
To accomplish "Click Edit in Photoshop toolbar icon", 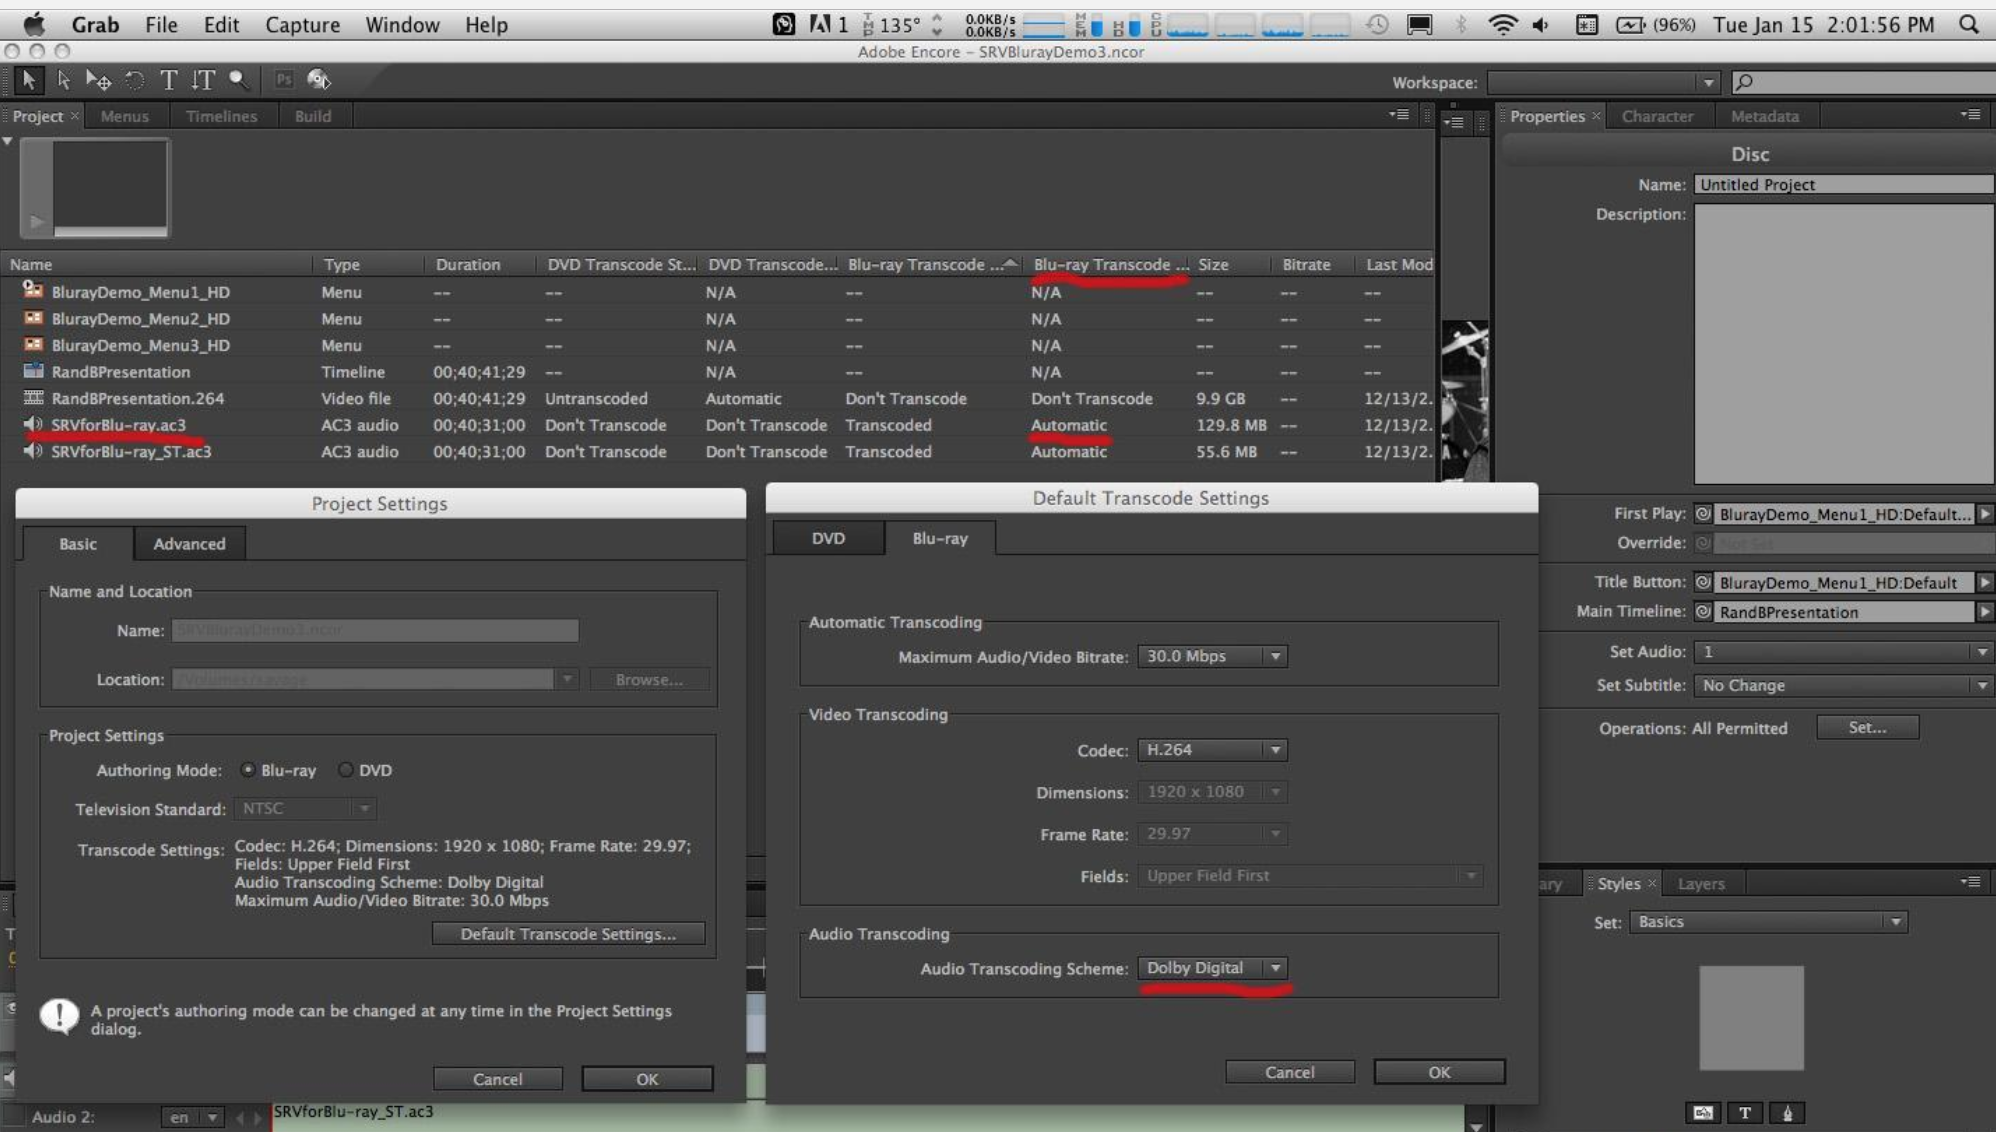I will click(x=284, y=80).
